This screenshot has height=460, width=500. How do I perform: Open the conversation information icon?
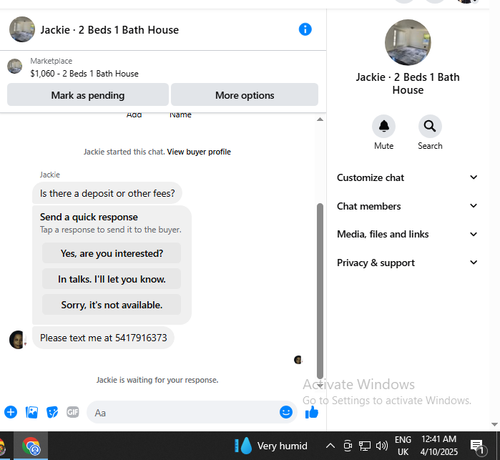coord(305,29)
